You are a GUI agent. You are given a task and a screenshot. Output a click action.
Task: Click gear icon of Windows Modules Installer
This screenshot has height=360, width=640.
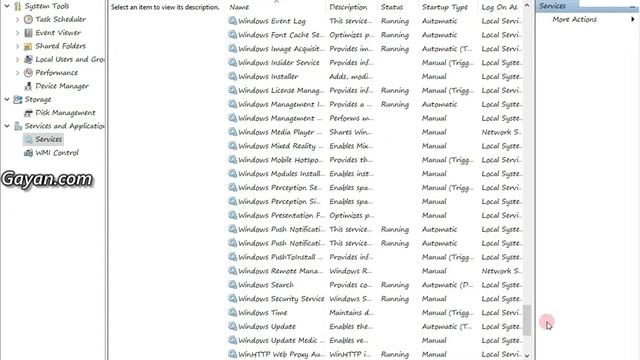click(x=233, y=173)
